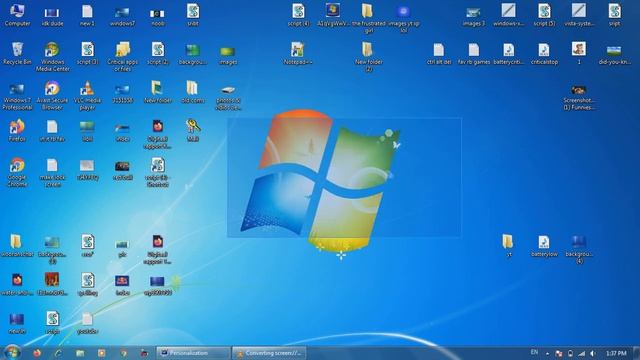This screenshot has width=640, height=360.
Task: Launch Google Chrome desktop shortcut
Action: pyautogui.click(x=17, y=172)
